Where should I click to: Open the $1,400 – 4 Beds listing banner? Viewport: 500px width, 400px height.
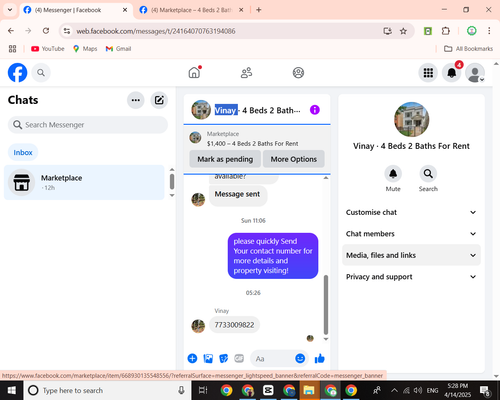coord(257,139)
